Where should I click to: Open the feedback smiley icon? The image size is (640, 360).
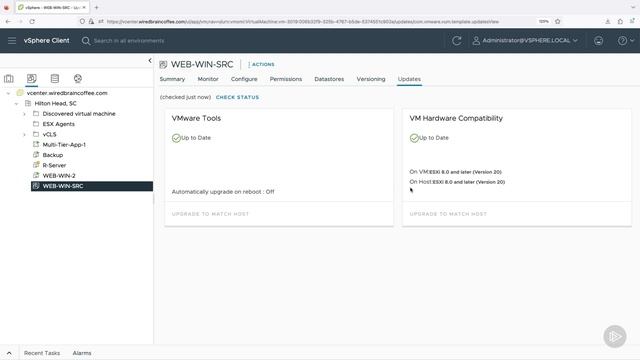(598, 40)
